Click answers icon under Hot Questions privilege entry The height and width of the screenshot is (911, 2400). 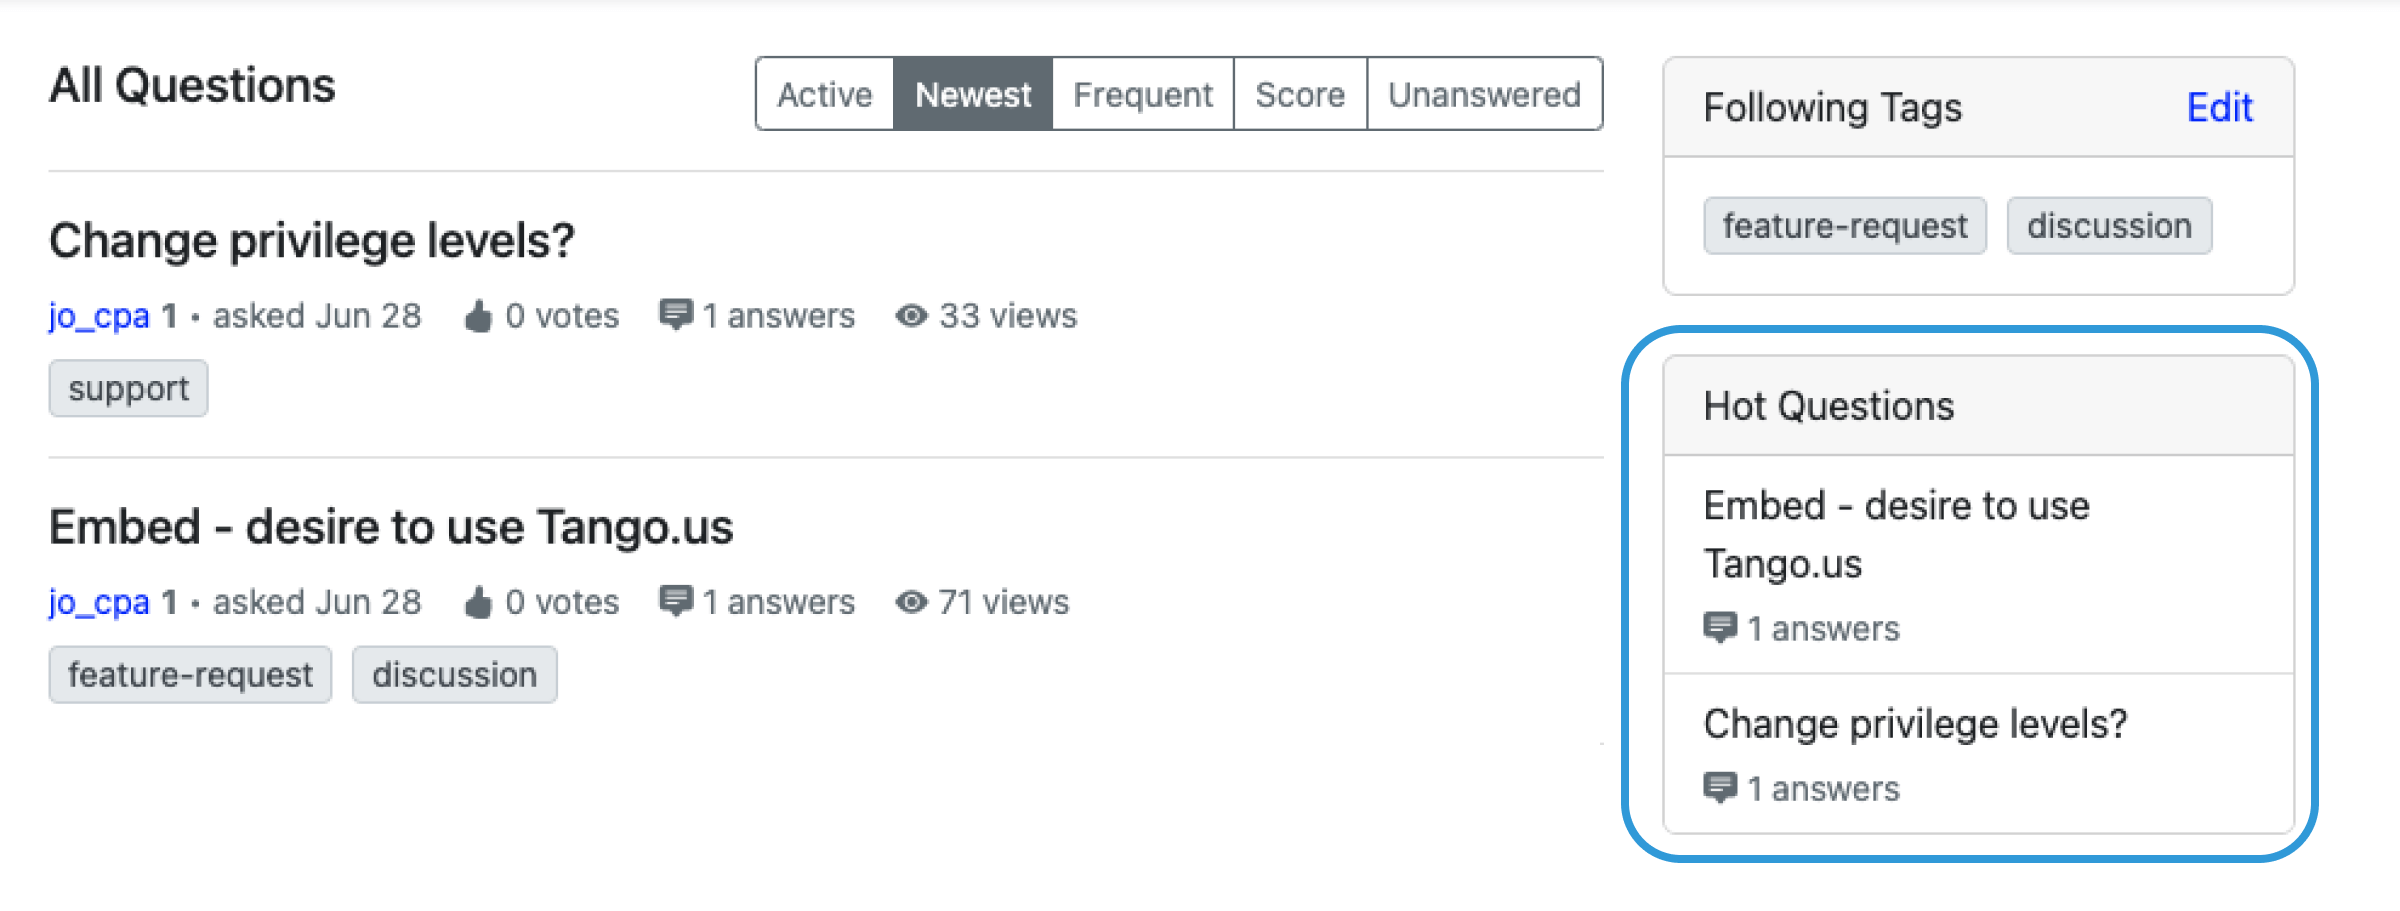(1720, 788)
